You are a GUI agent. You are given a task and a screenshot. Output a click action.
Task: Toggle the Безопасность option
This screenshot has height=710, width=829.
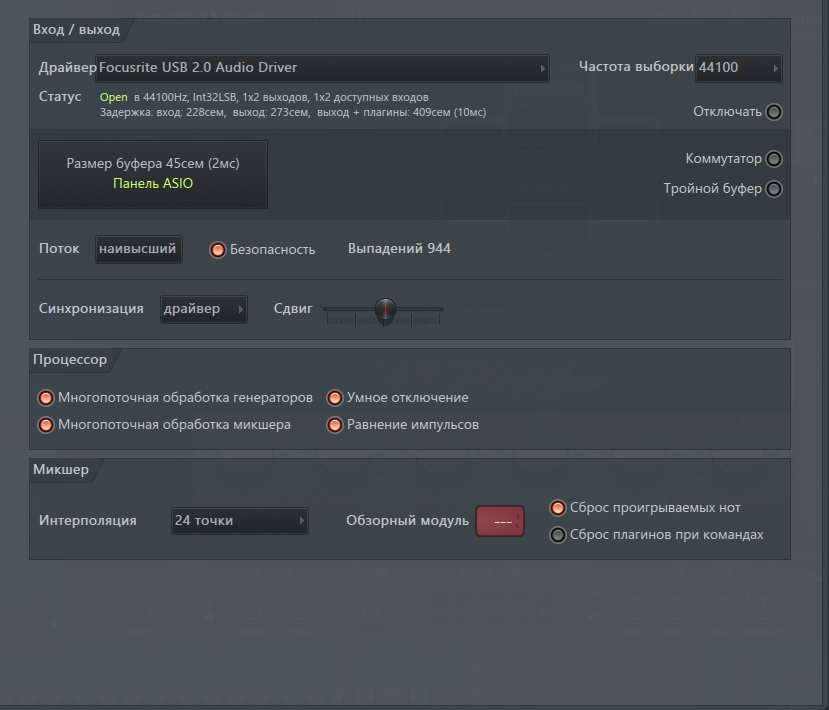click(x=217, y=250)
